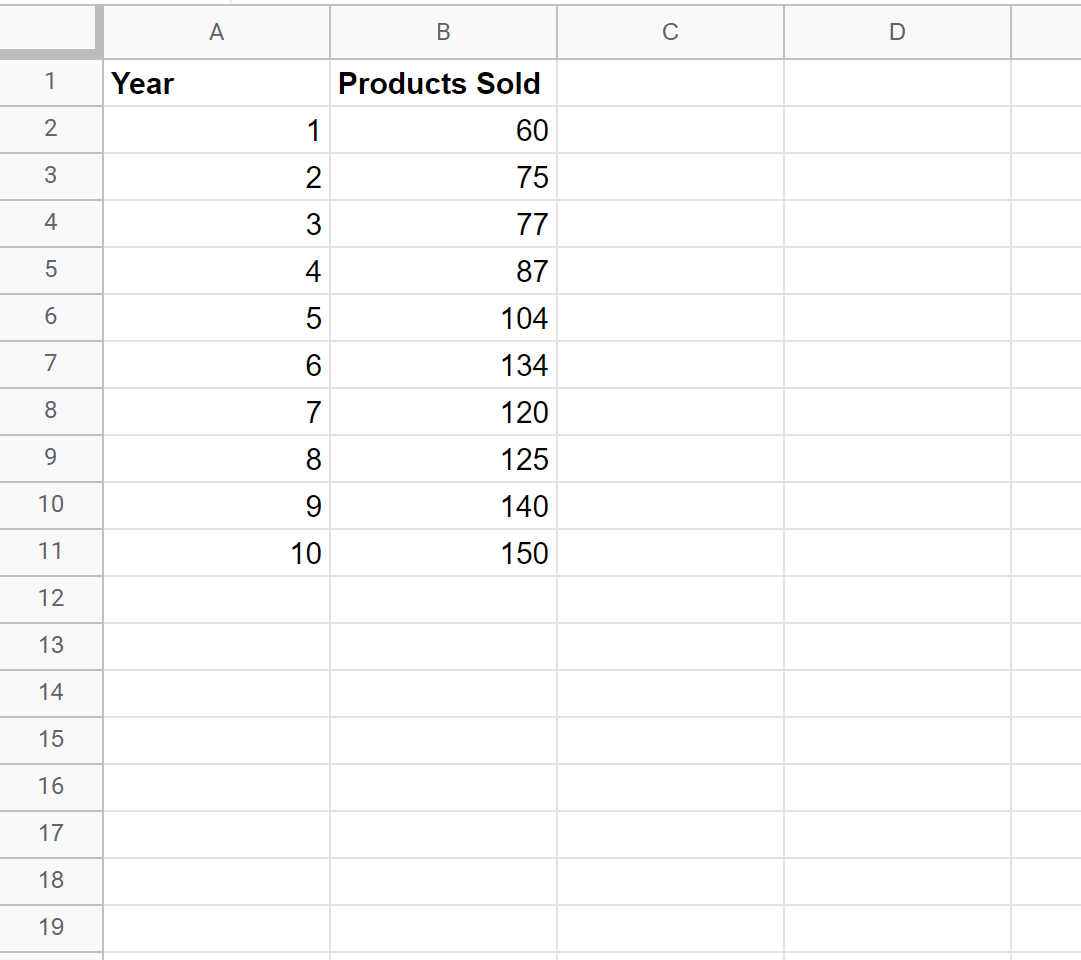The width and height of the screenshot is (1081, 960).
Task: Click the cell with value 104
Action: 443,318
